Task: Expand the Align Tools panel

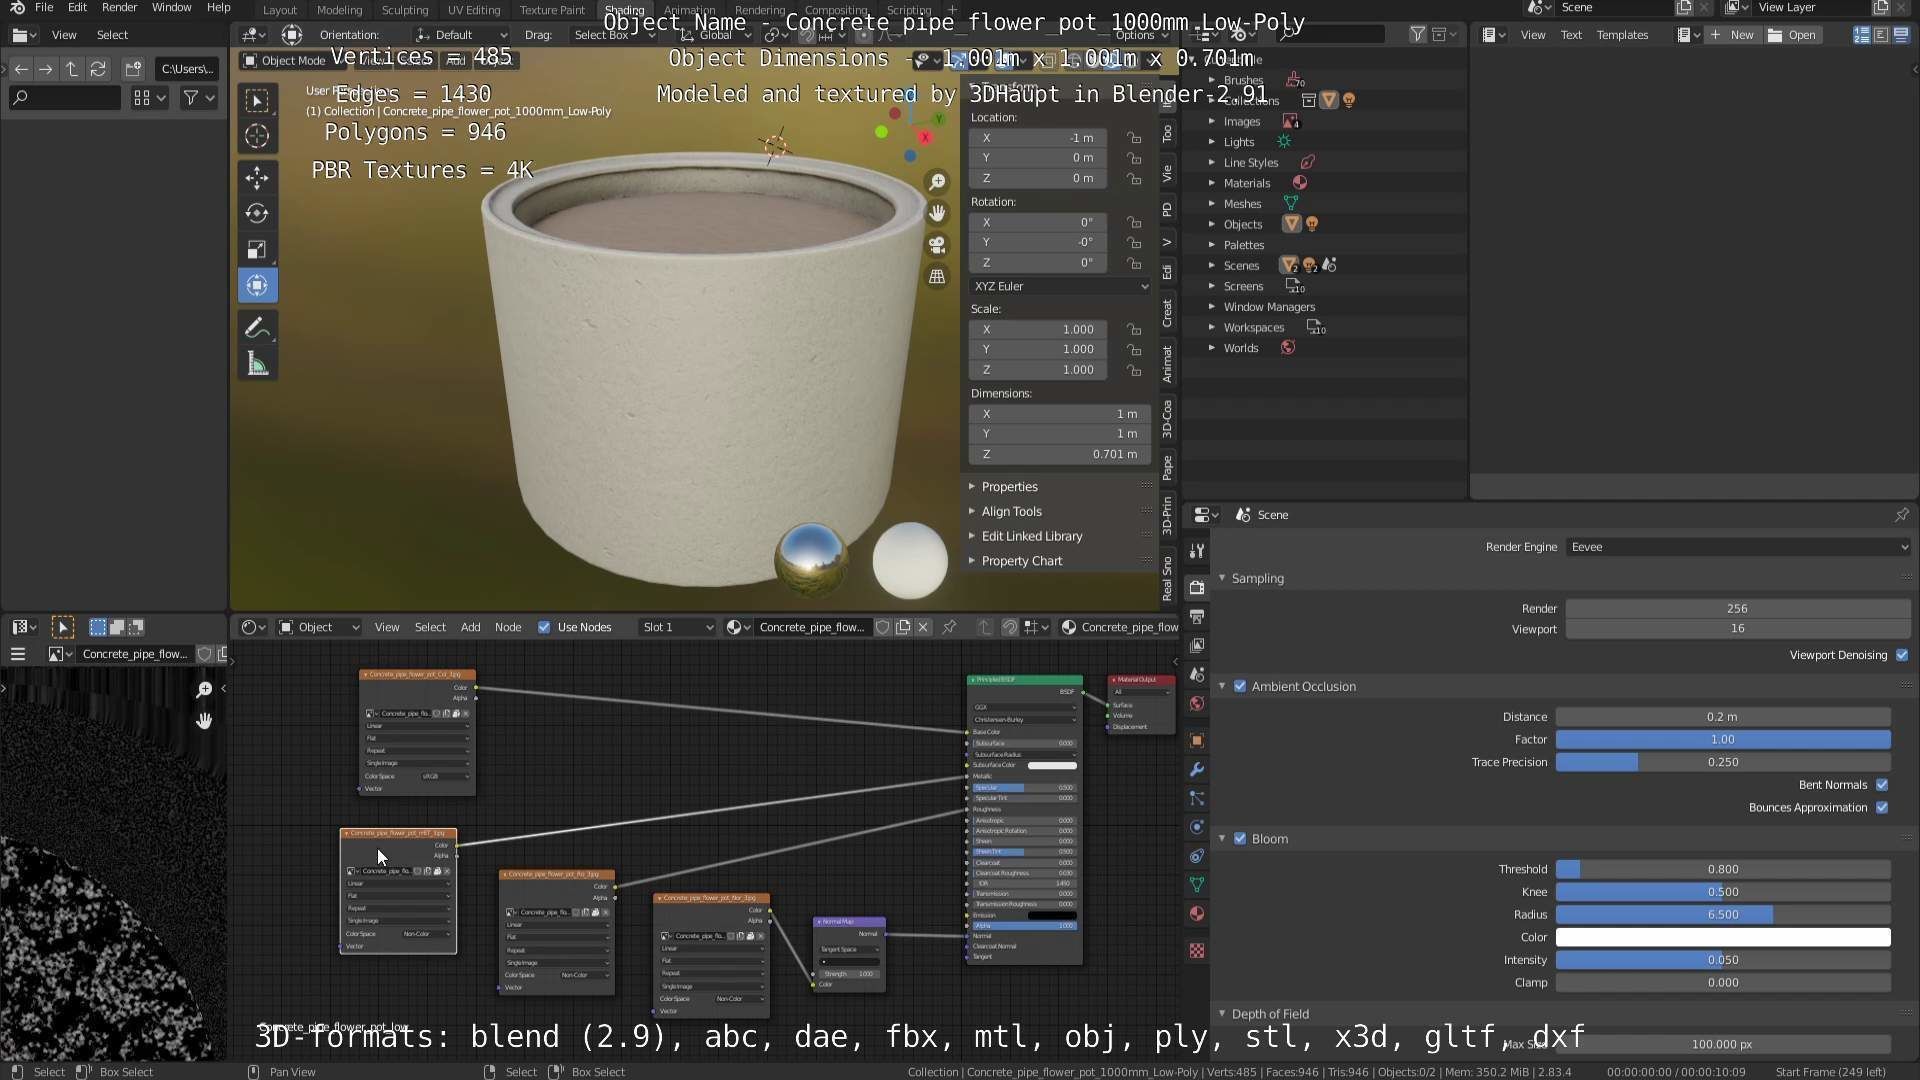Action: point(1011,511)
